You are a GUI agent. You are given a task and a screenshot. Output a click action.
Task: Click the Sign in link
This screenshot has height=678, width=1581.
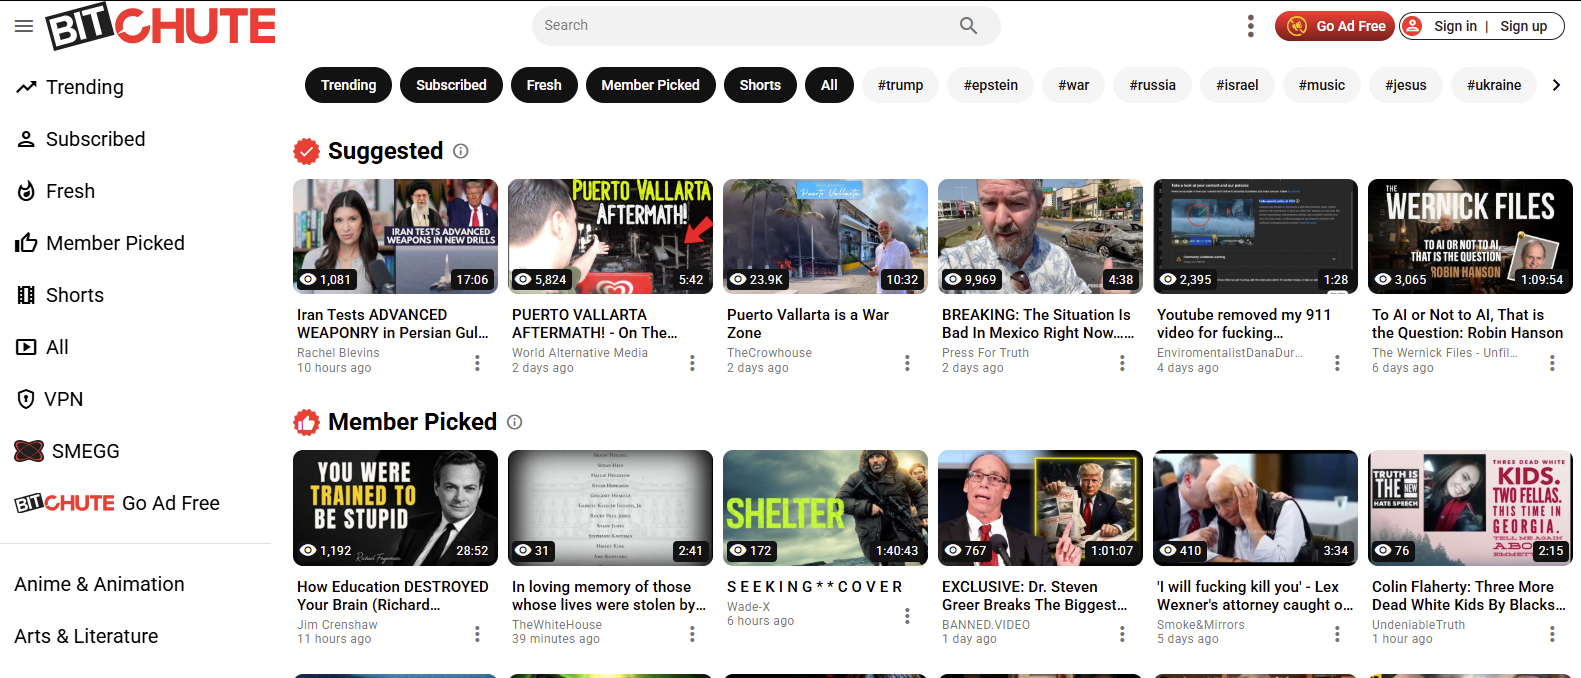(x=1455, y=26)
